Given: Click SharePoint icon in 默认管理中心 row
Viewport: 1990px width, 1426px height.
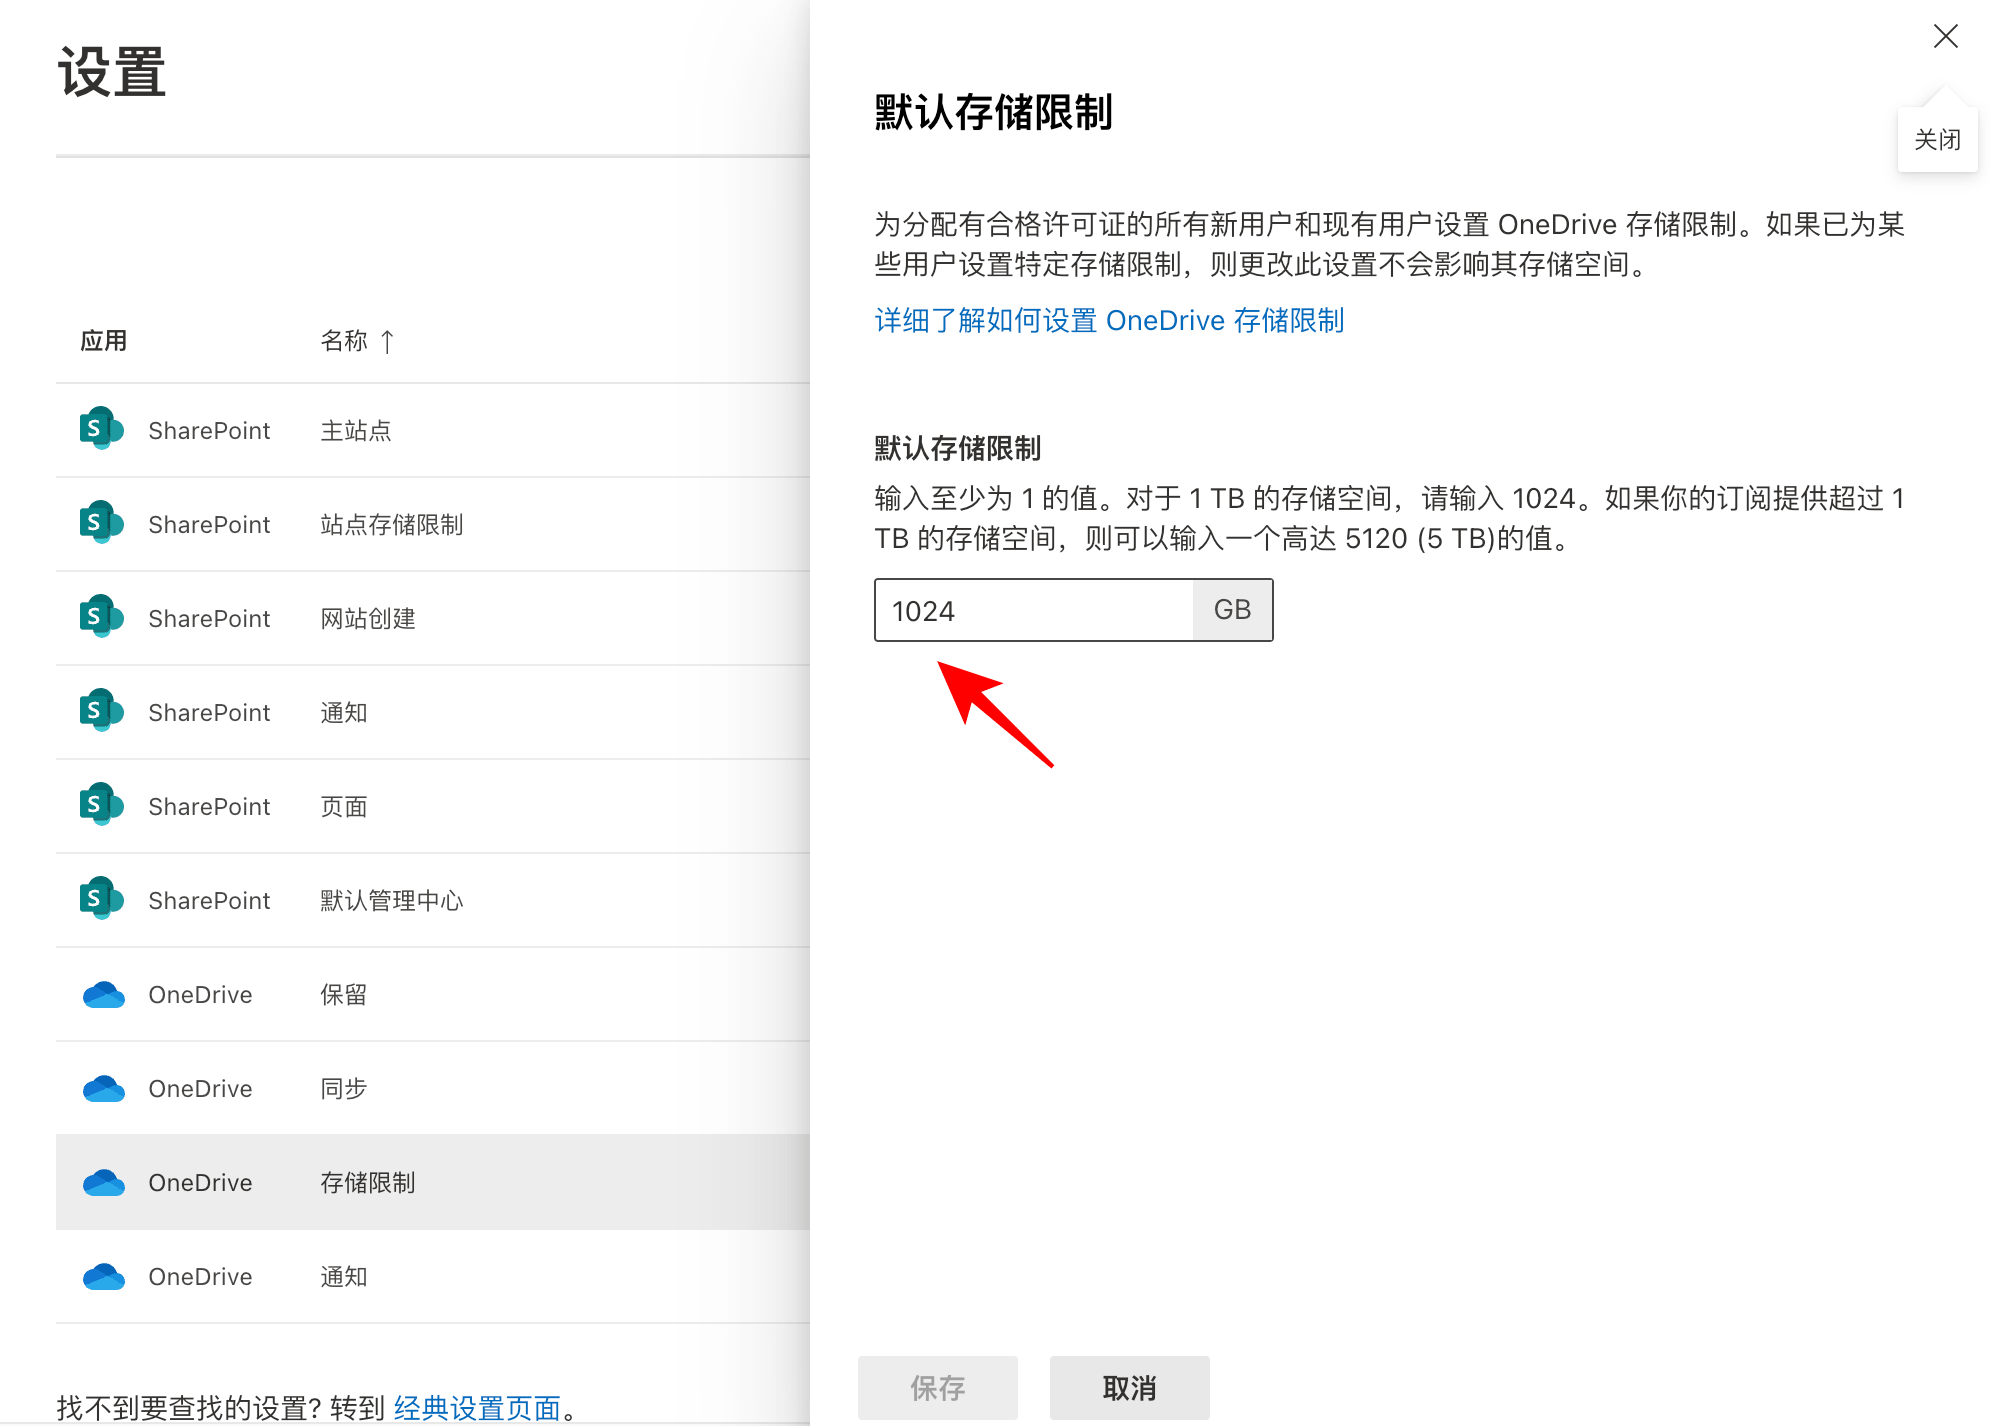Looking at the screenshot, I should [x=101, y=899].
